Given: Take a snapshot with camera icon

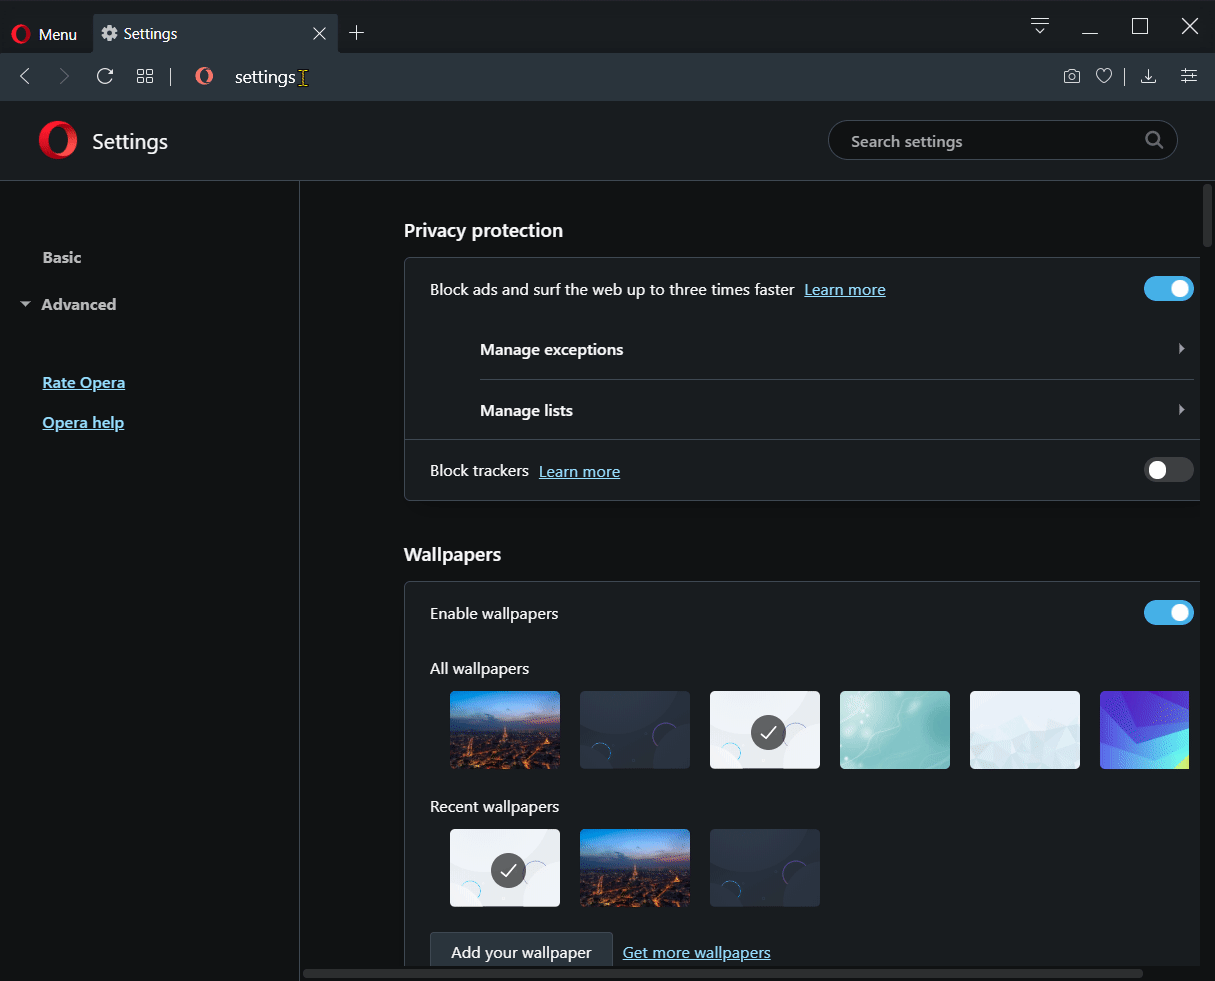Looking at the screenshot, I should click(1072, 76).
